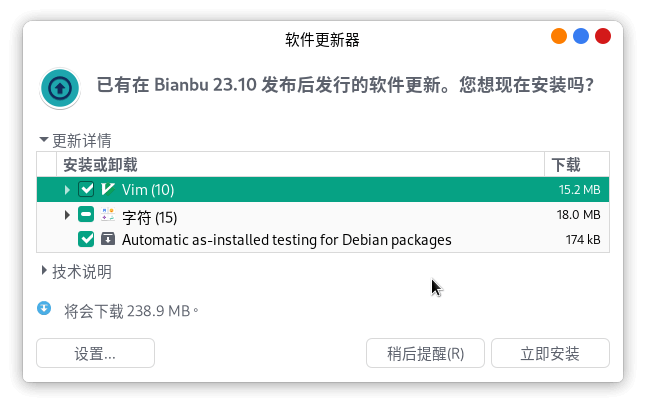
Task: Expand the 字符 (15) tree row
Action: (x=67, y=215)
